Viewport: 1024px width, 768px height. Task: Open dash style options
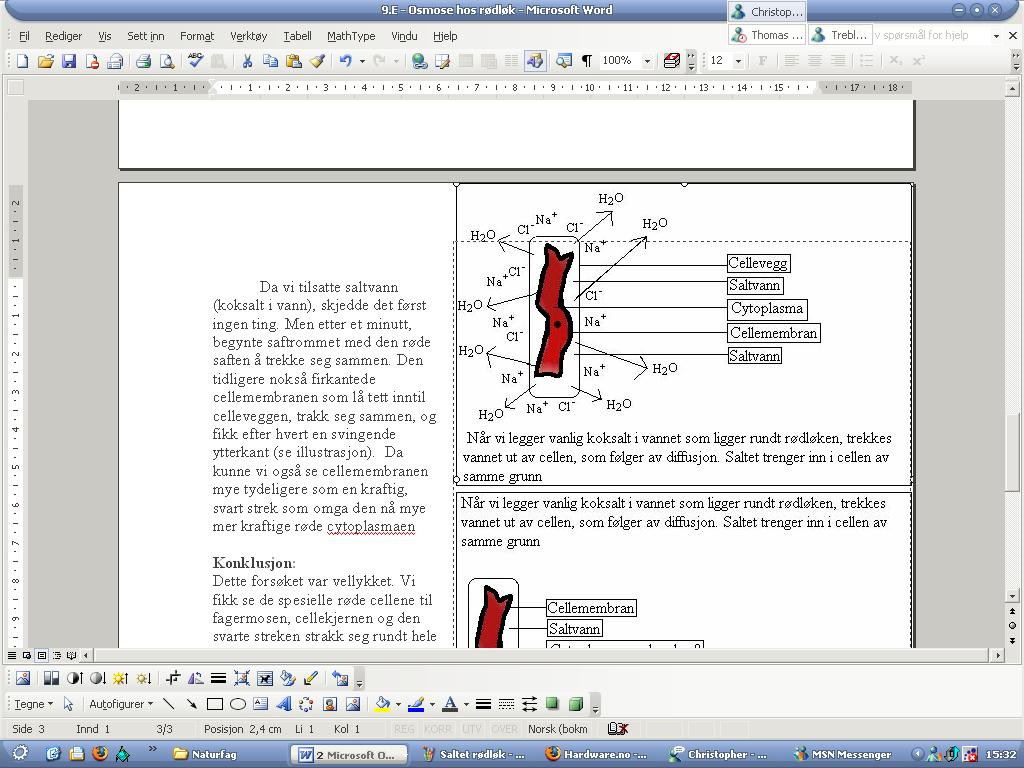[506, 704]
